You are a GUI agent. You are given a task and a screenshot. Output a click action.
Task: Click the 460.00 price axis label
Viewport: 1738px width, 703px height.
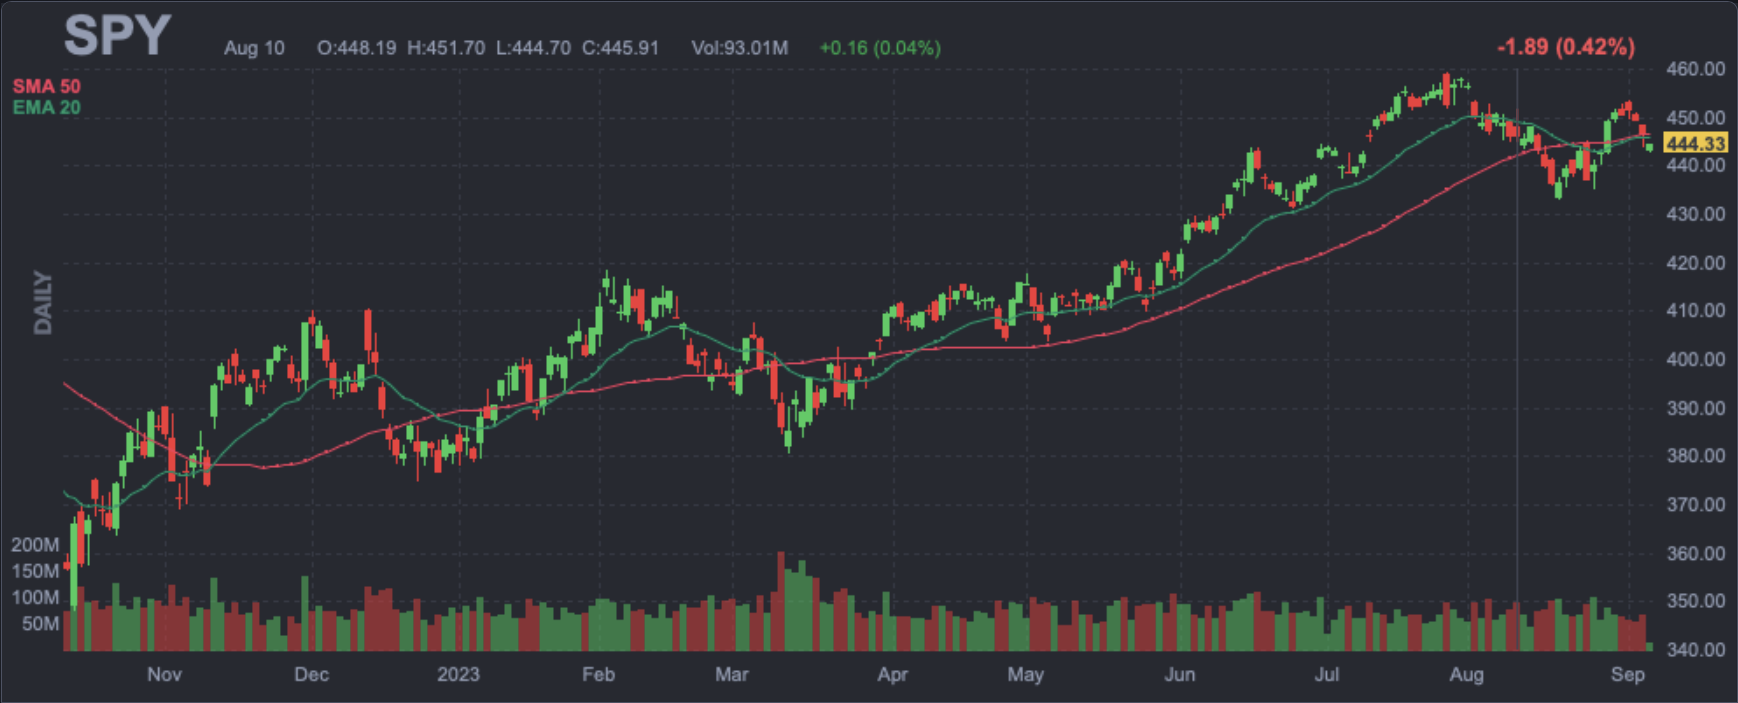tap(1695, 69)
